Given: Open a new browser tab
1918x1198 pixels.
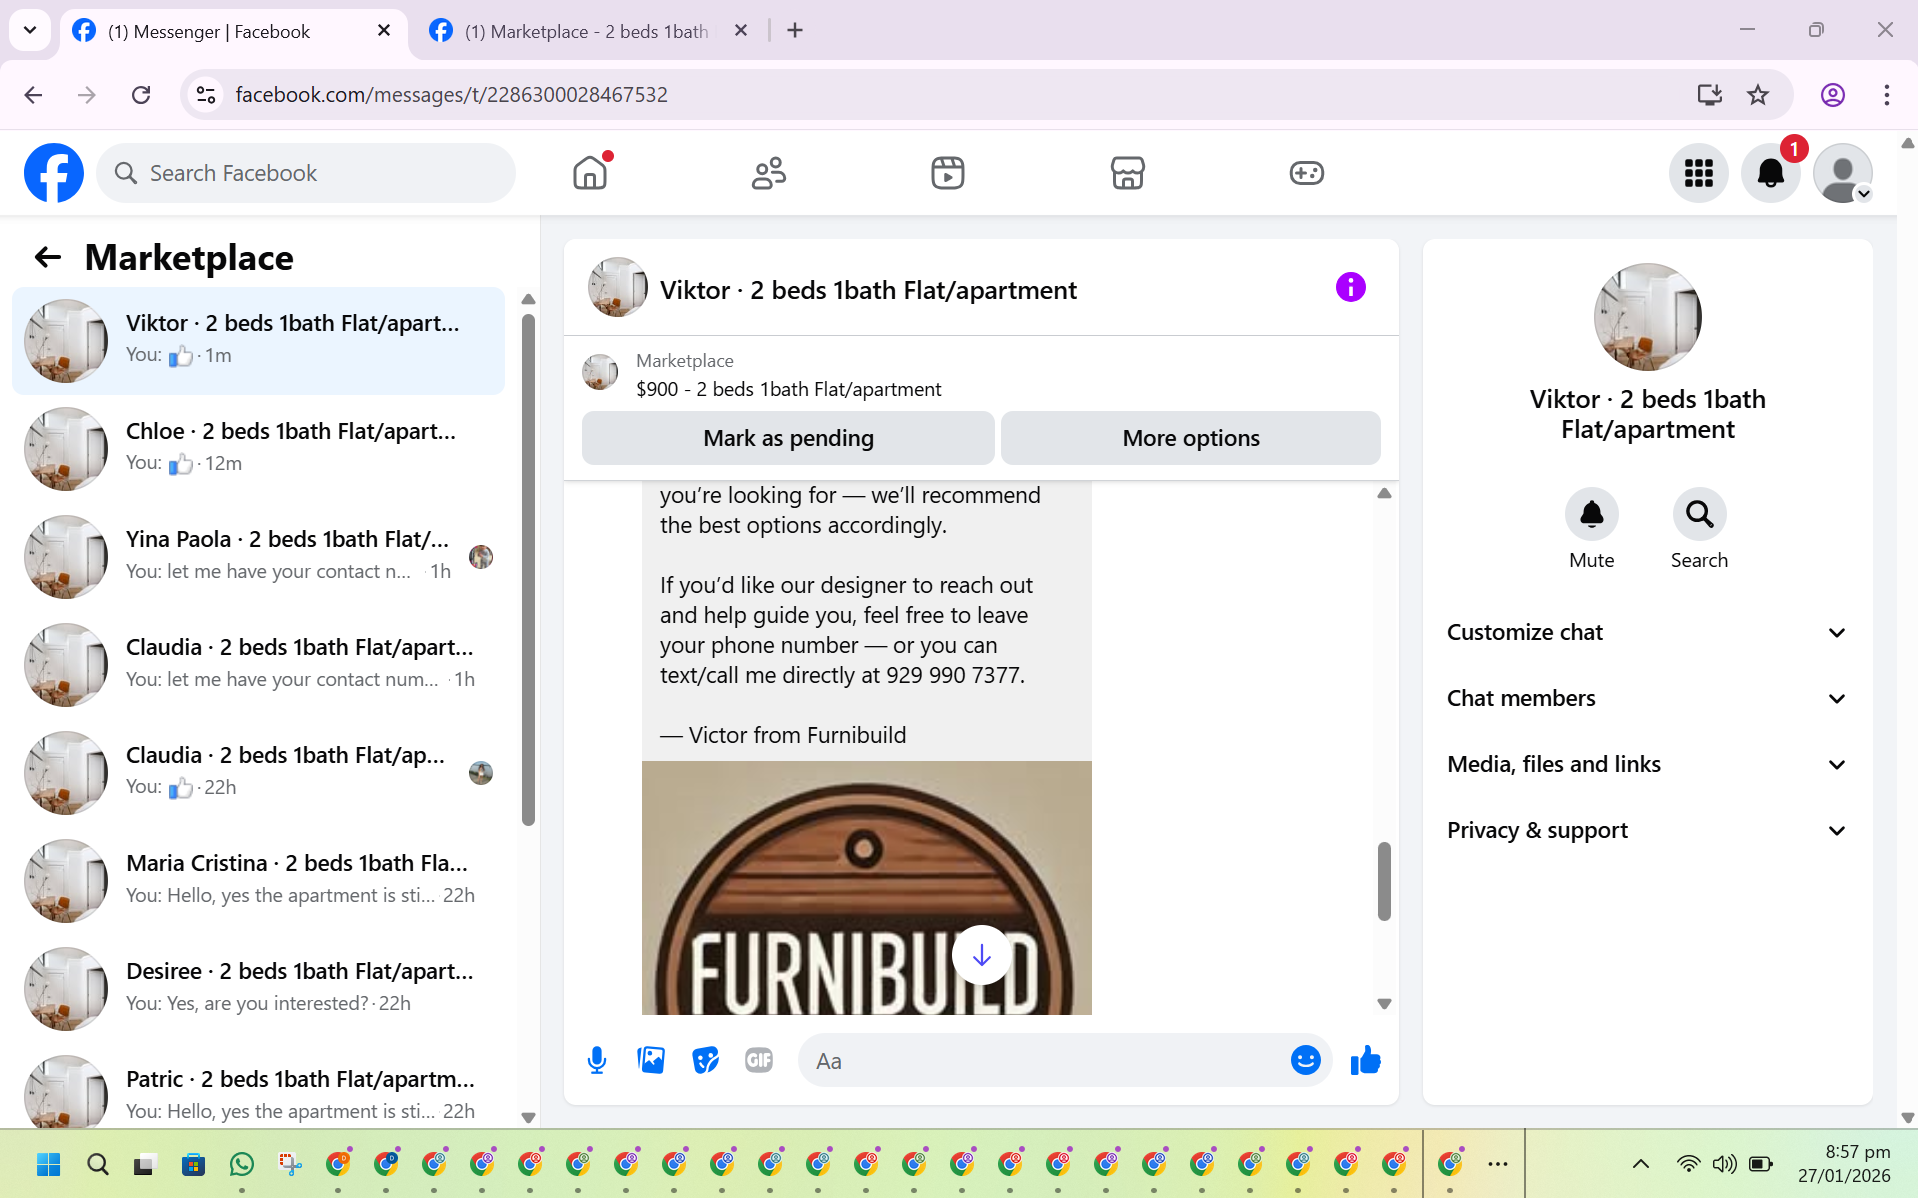Looking at the screenshot, I should (x=795, y=31).
